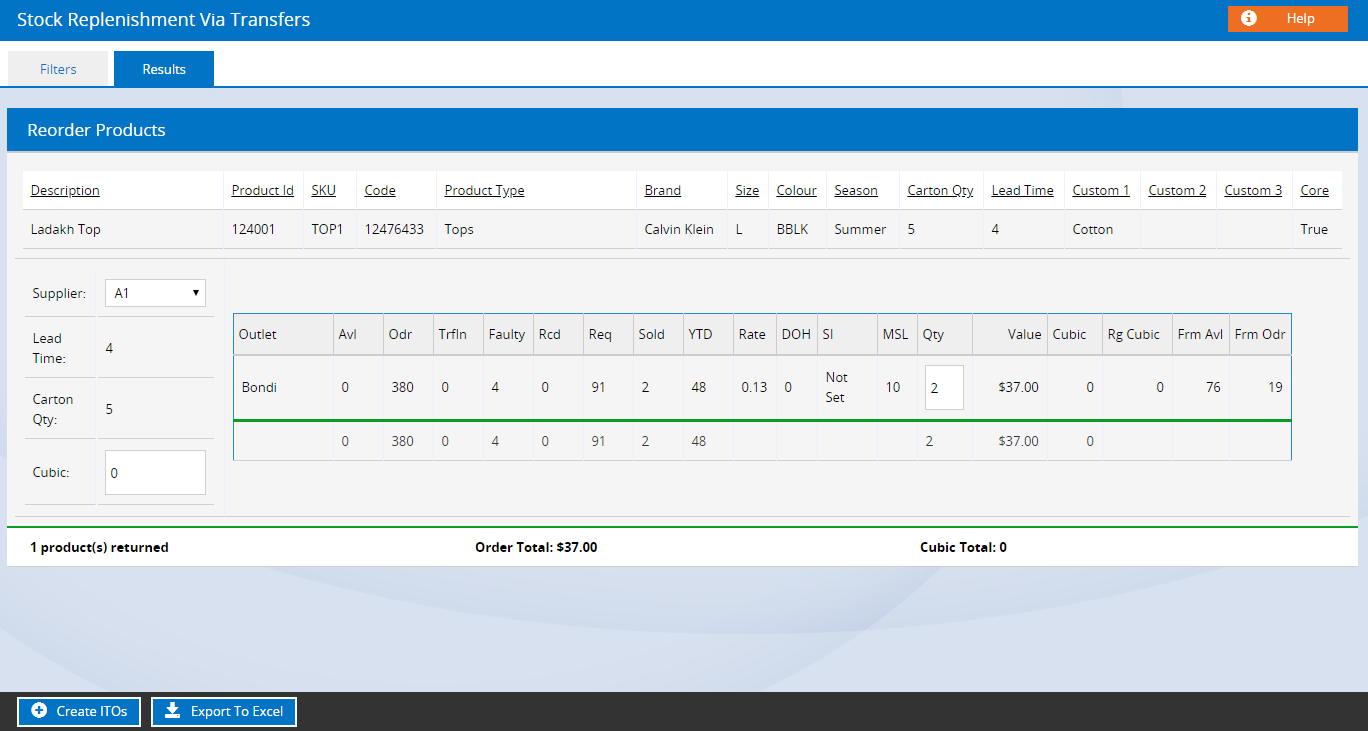The width and height of the screenshot is (1368, 731).
Task: Click the Rg Cubic column header
Action: tap(1134, 334)
